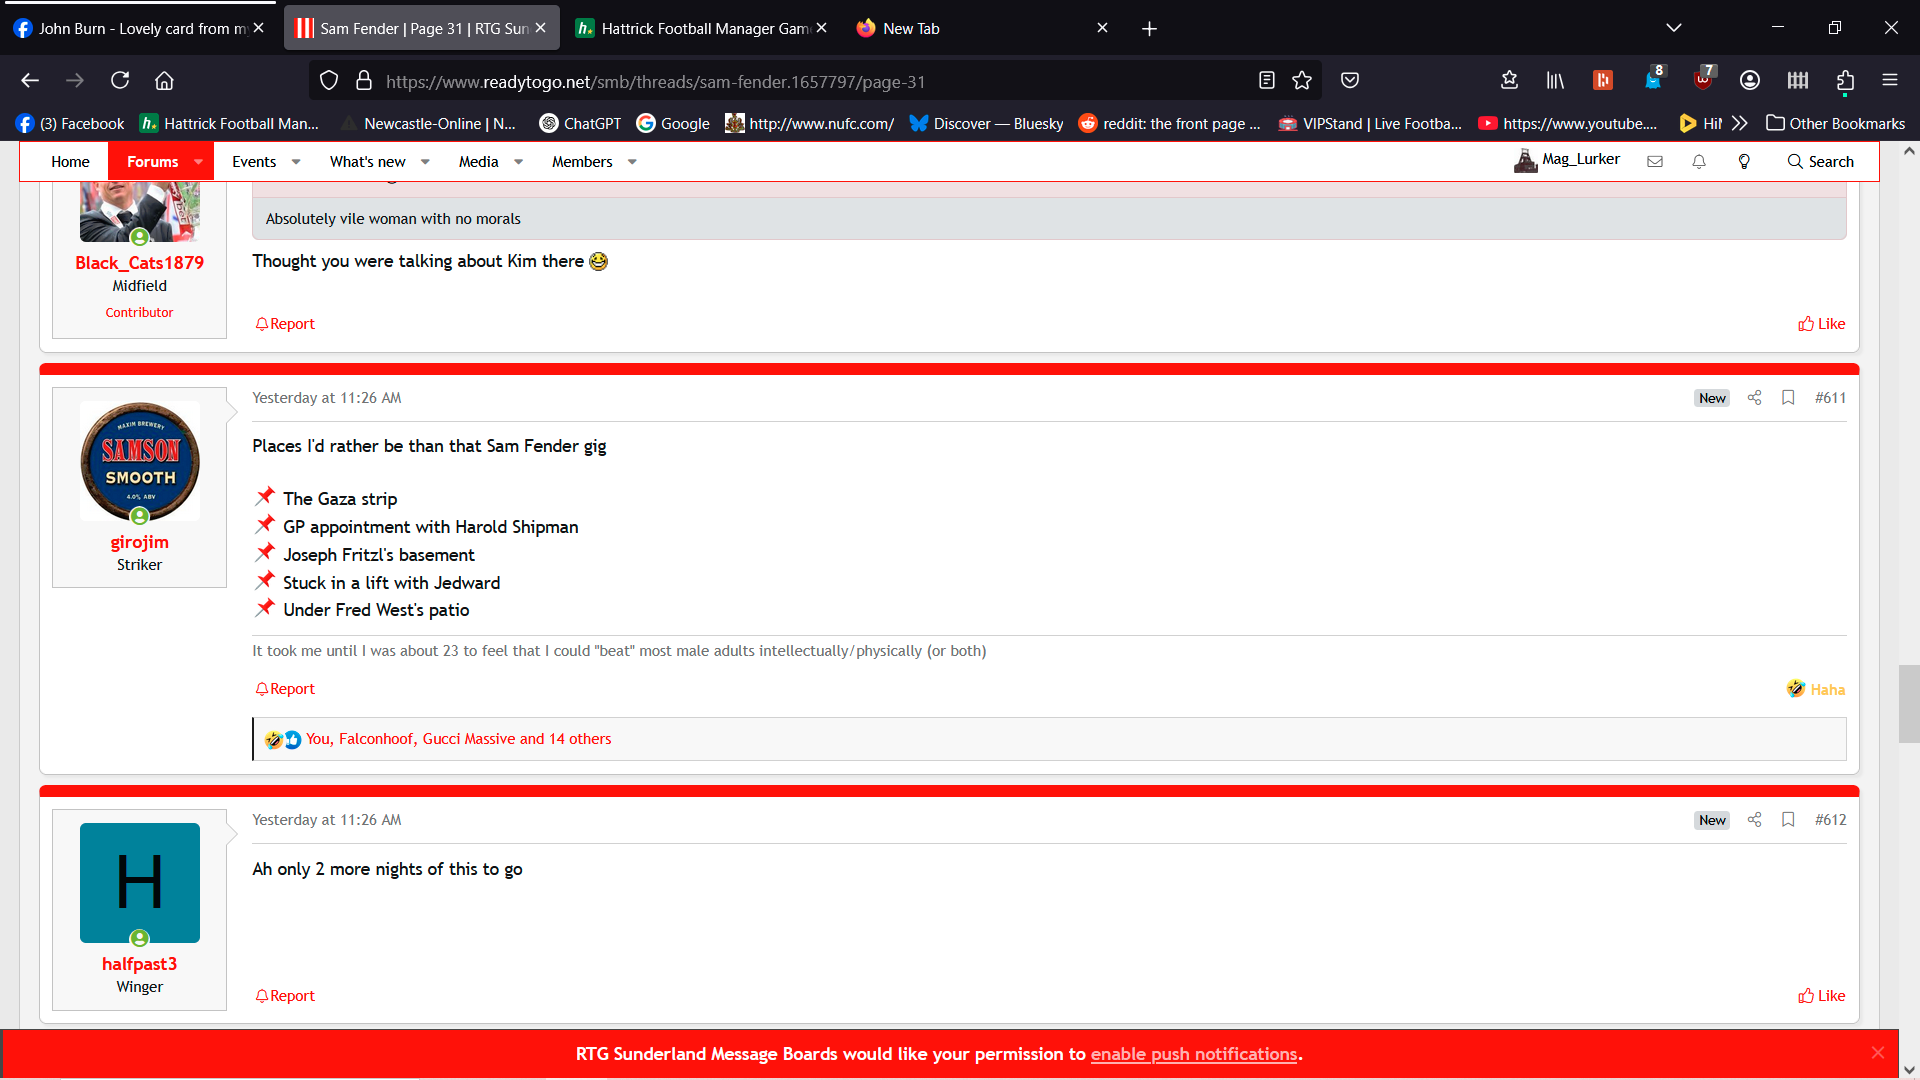Viewport: 1920px width, 1080px height.
Task: Expand the Members dropdown arrow
Action: (x=632, y=162)
